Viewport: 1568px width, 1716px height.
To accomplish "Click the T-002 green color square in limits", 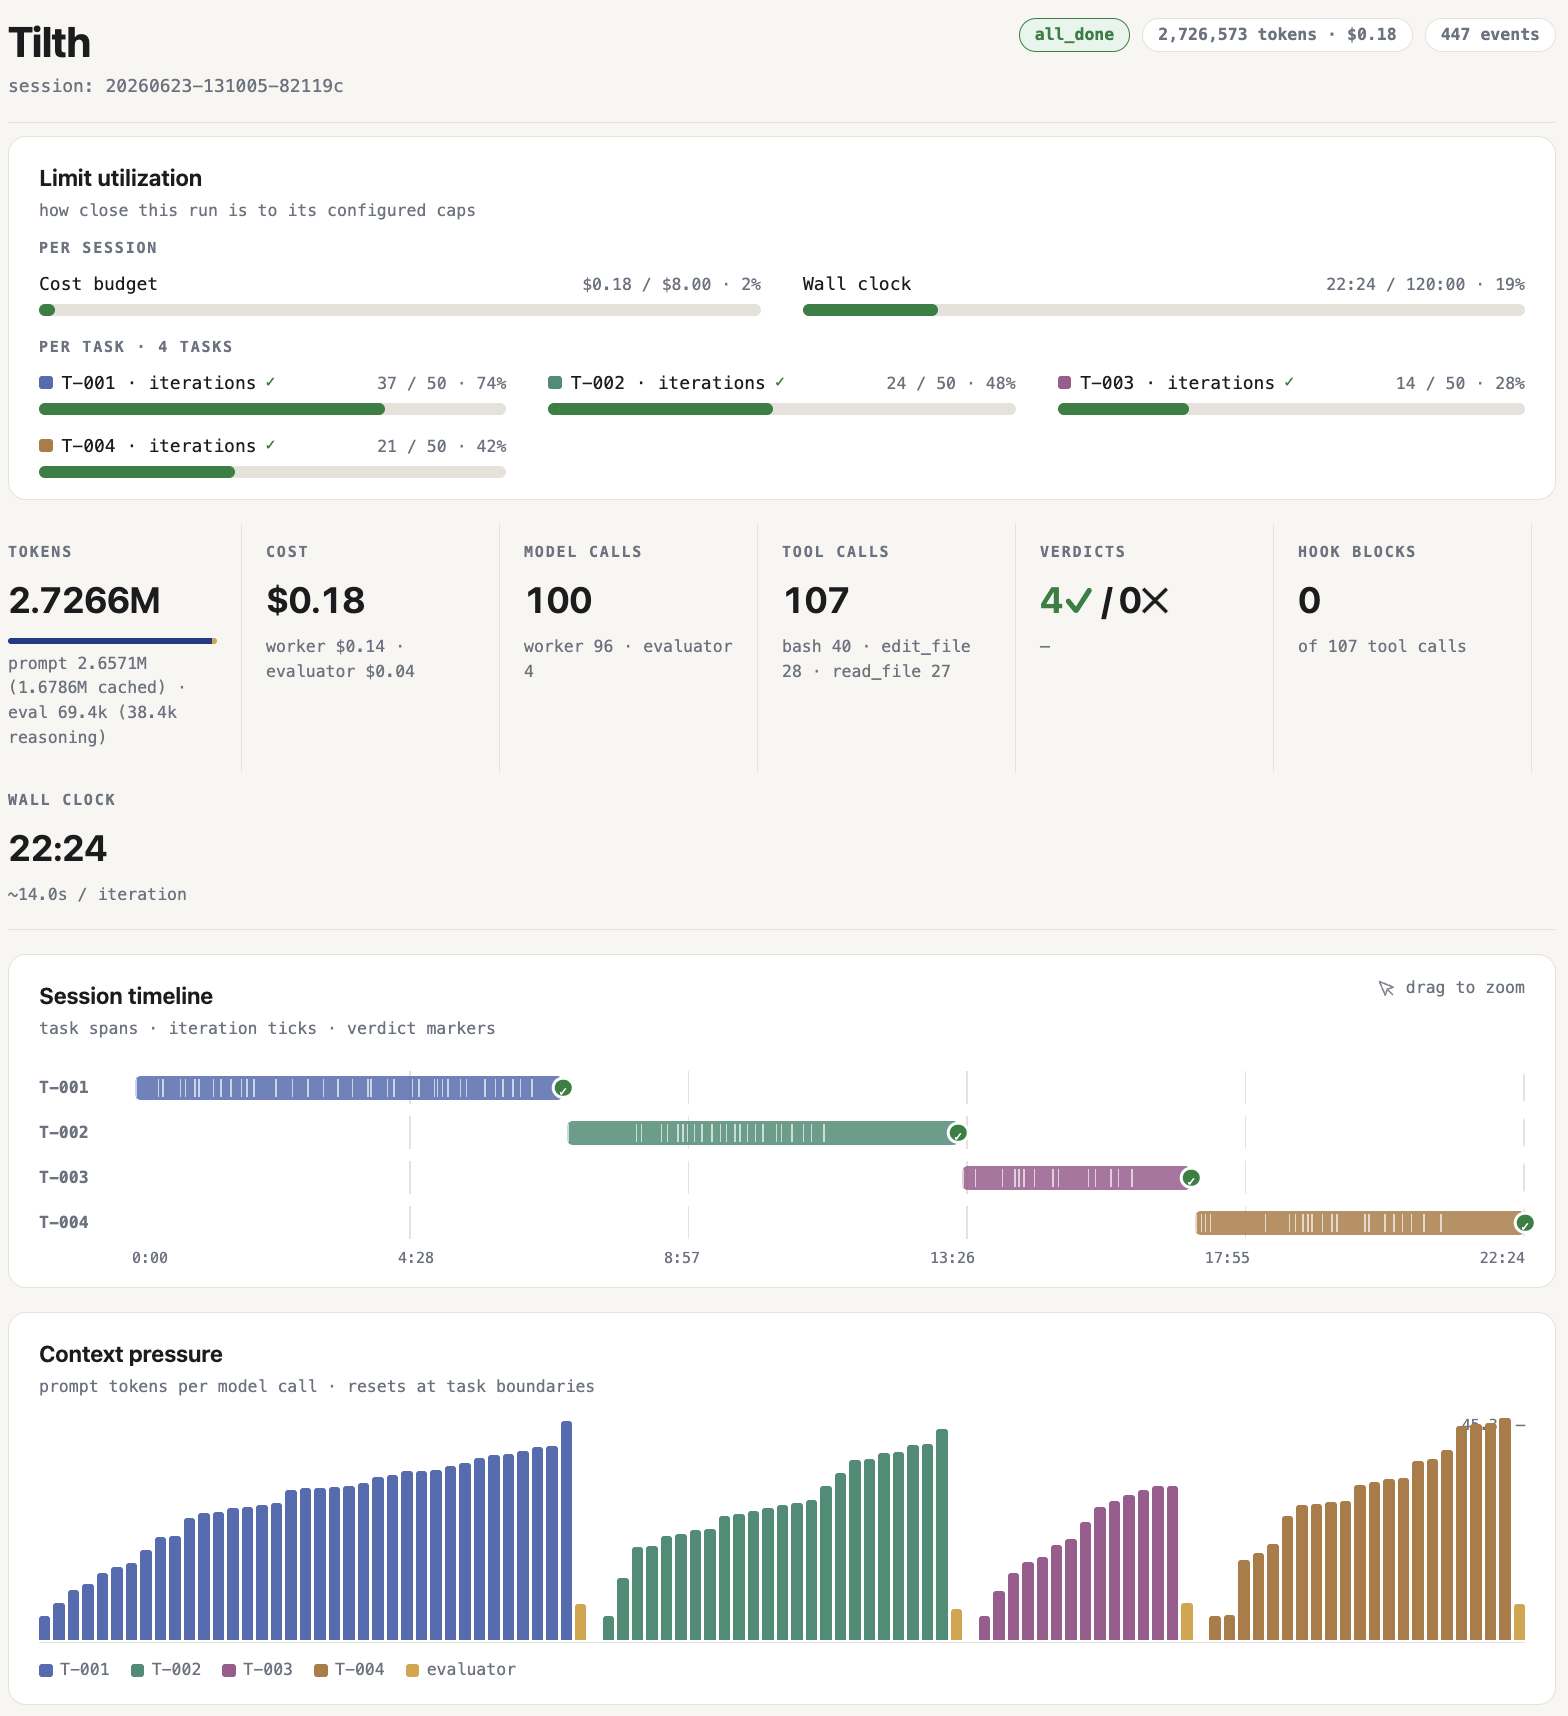I will tap(555, 383).
